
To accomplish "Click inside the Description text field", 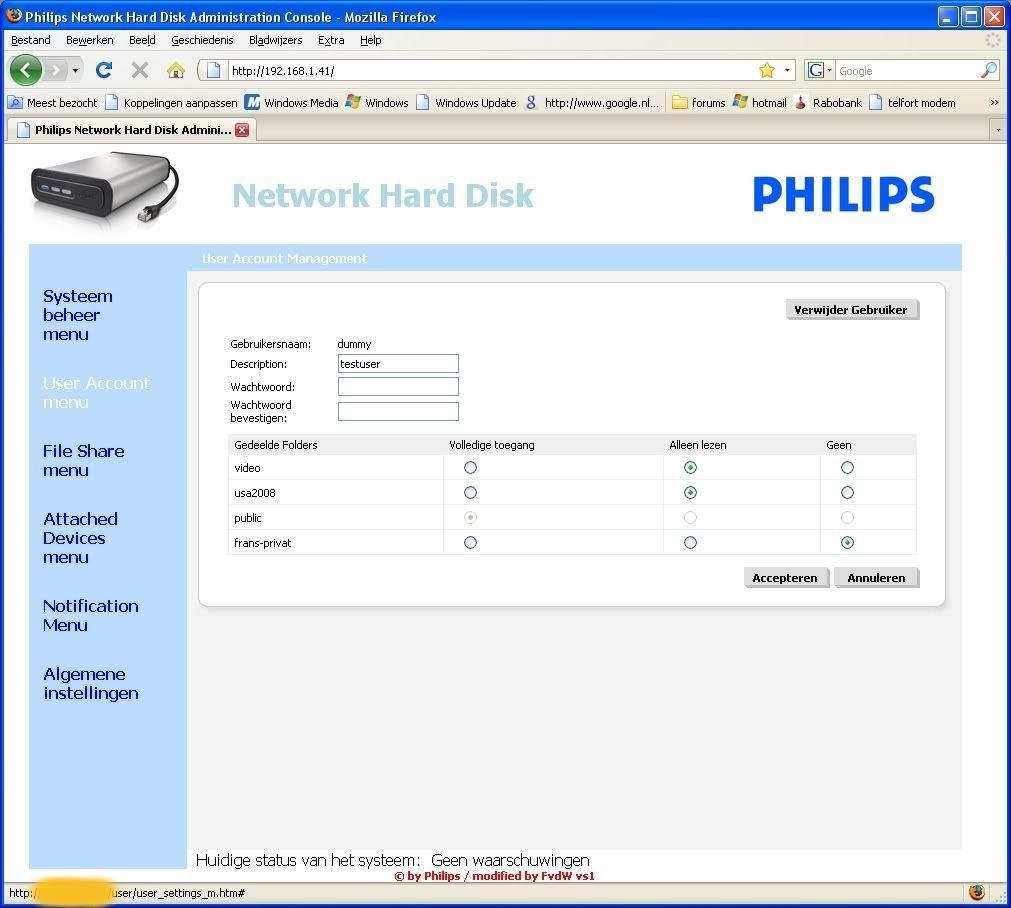I will pyautogui.click(x=397, y=363).
